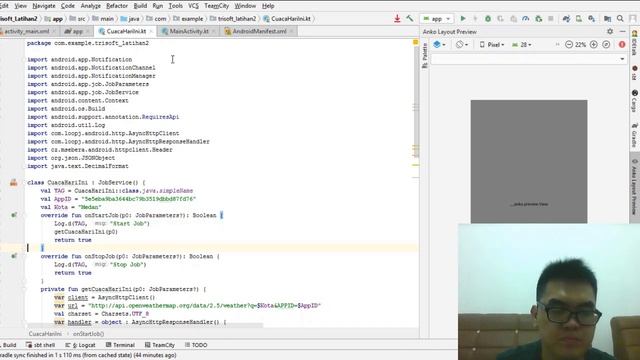Click the editor horizontal scrollbar
Image resolution: width=640 pixels, height=360 pixels.
145,326
